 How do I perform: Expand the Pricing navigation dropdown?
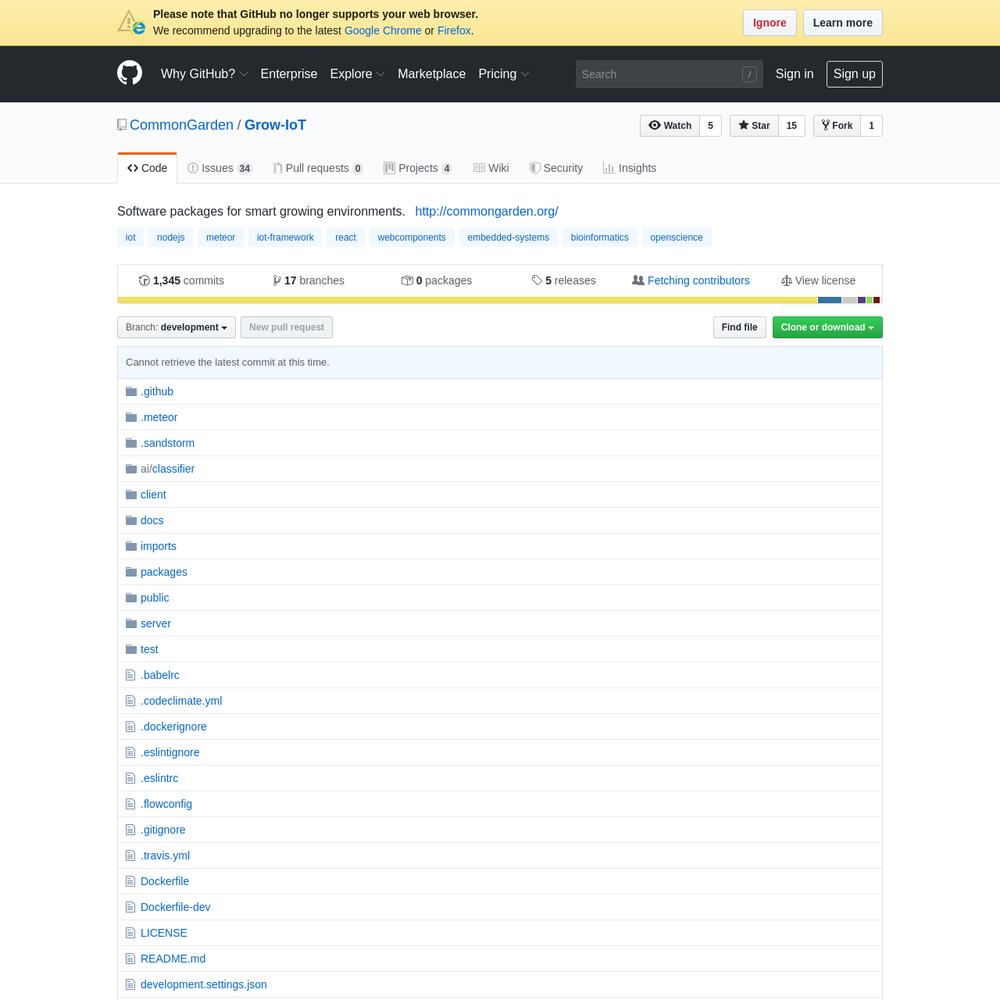coord(504,74)
